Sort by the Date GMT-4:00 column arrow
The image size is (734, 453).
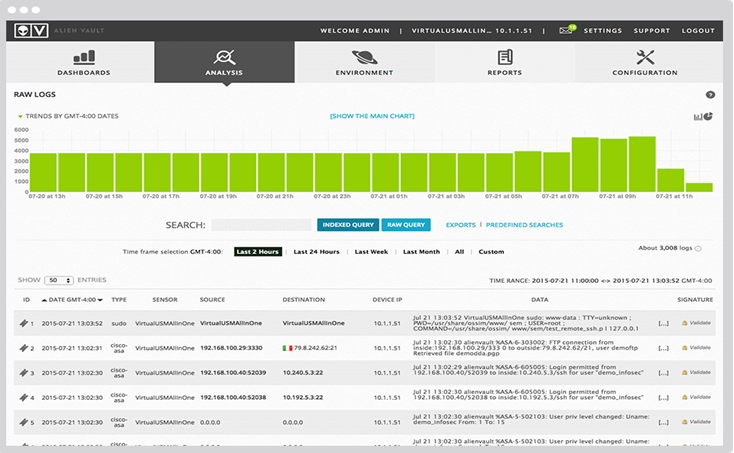[x=100, y=300]
